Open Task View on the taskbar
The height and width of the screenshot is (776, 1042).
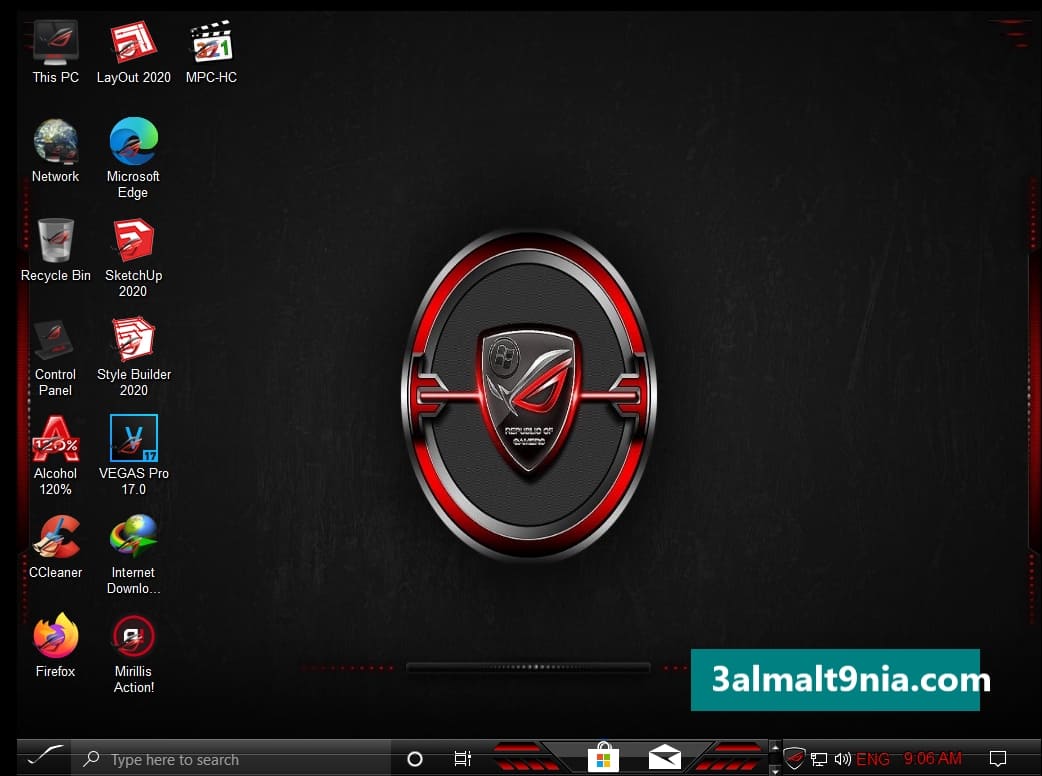point(463,758)
